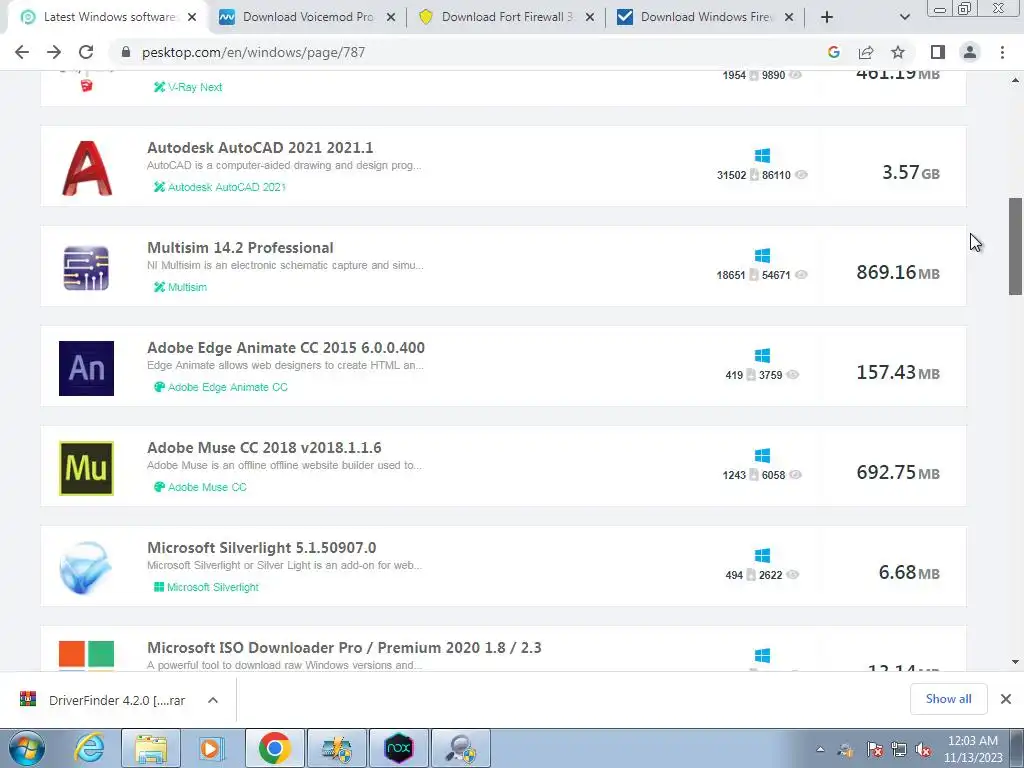Screen dimensions: 1024x768
Task: Click the Adobe Muse CC tag link
Action: coord(200,487)
